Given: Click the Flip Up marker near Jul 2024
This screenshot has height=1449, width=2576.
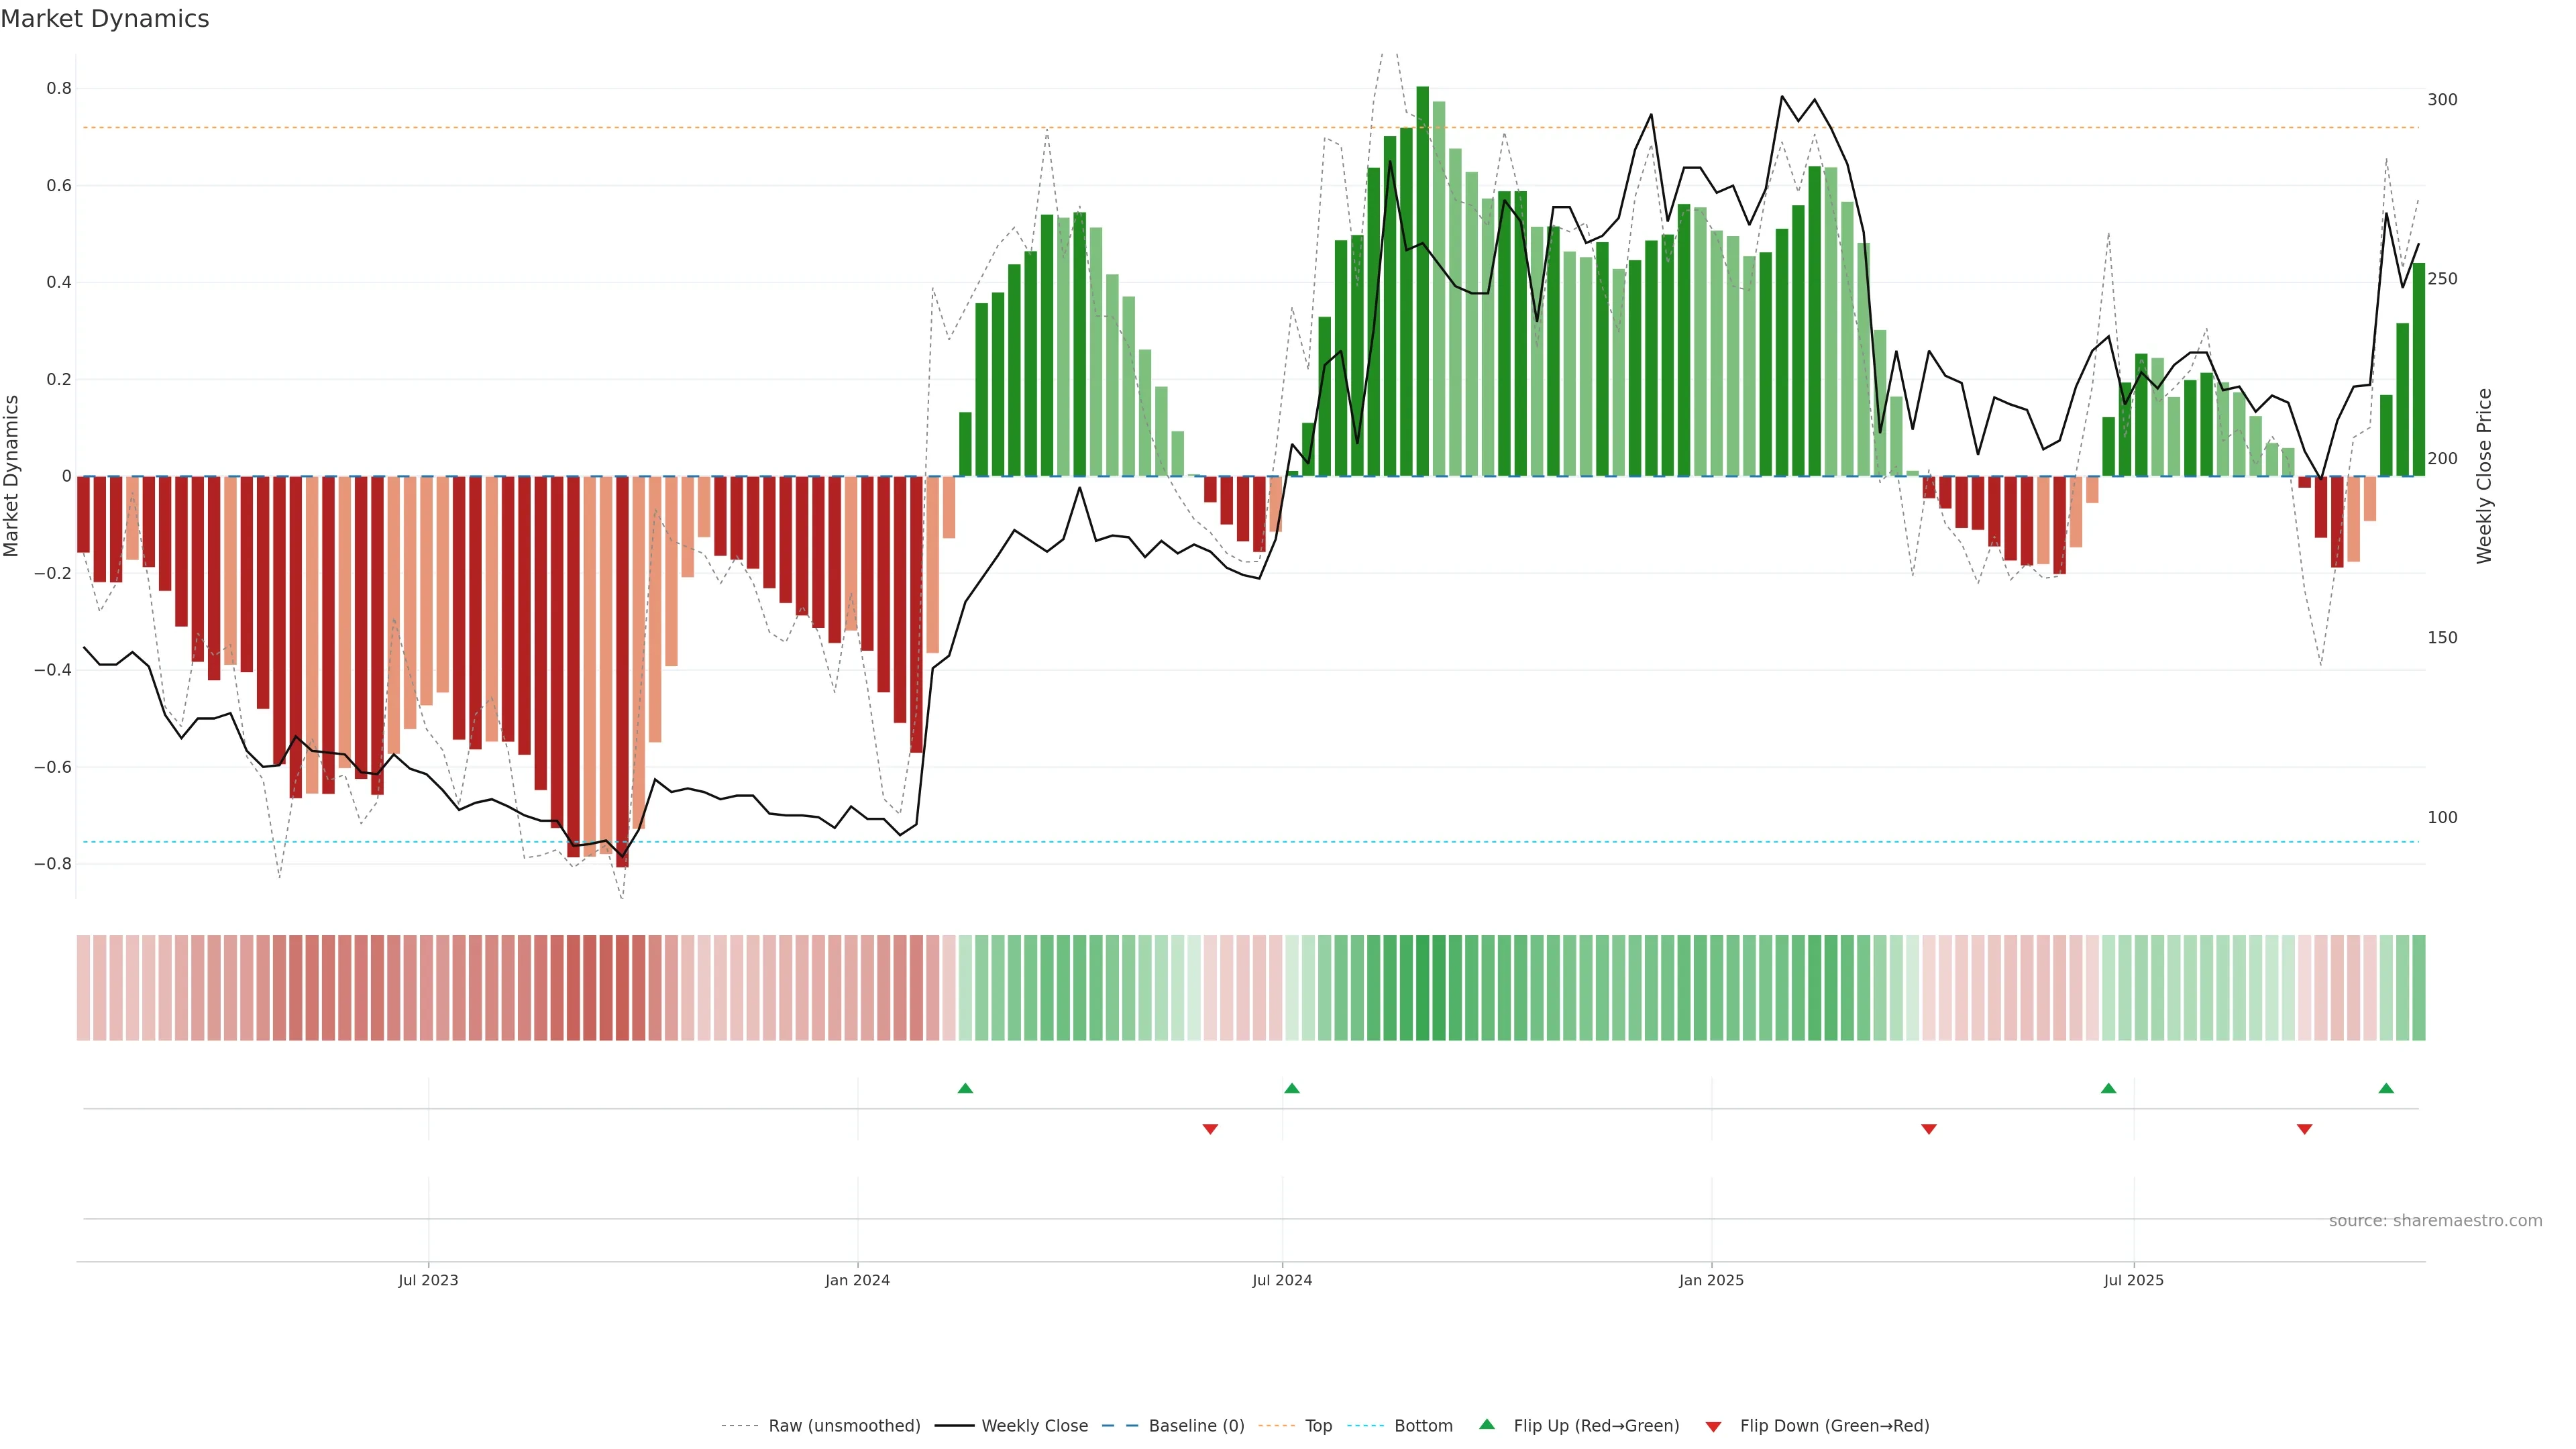Looking at the screenshot, I should pyautogui.click(x=1291, y=1088).
